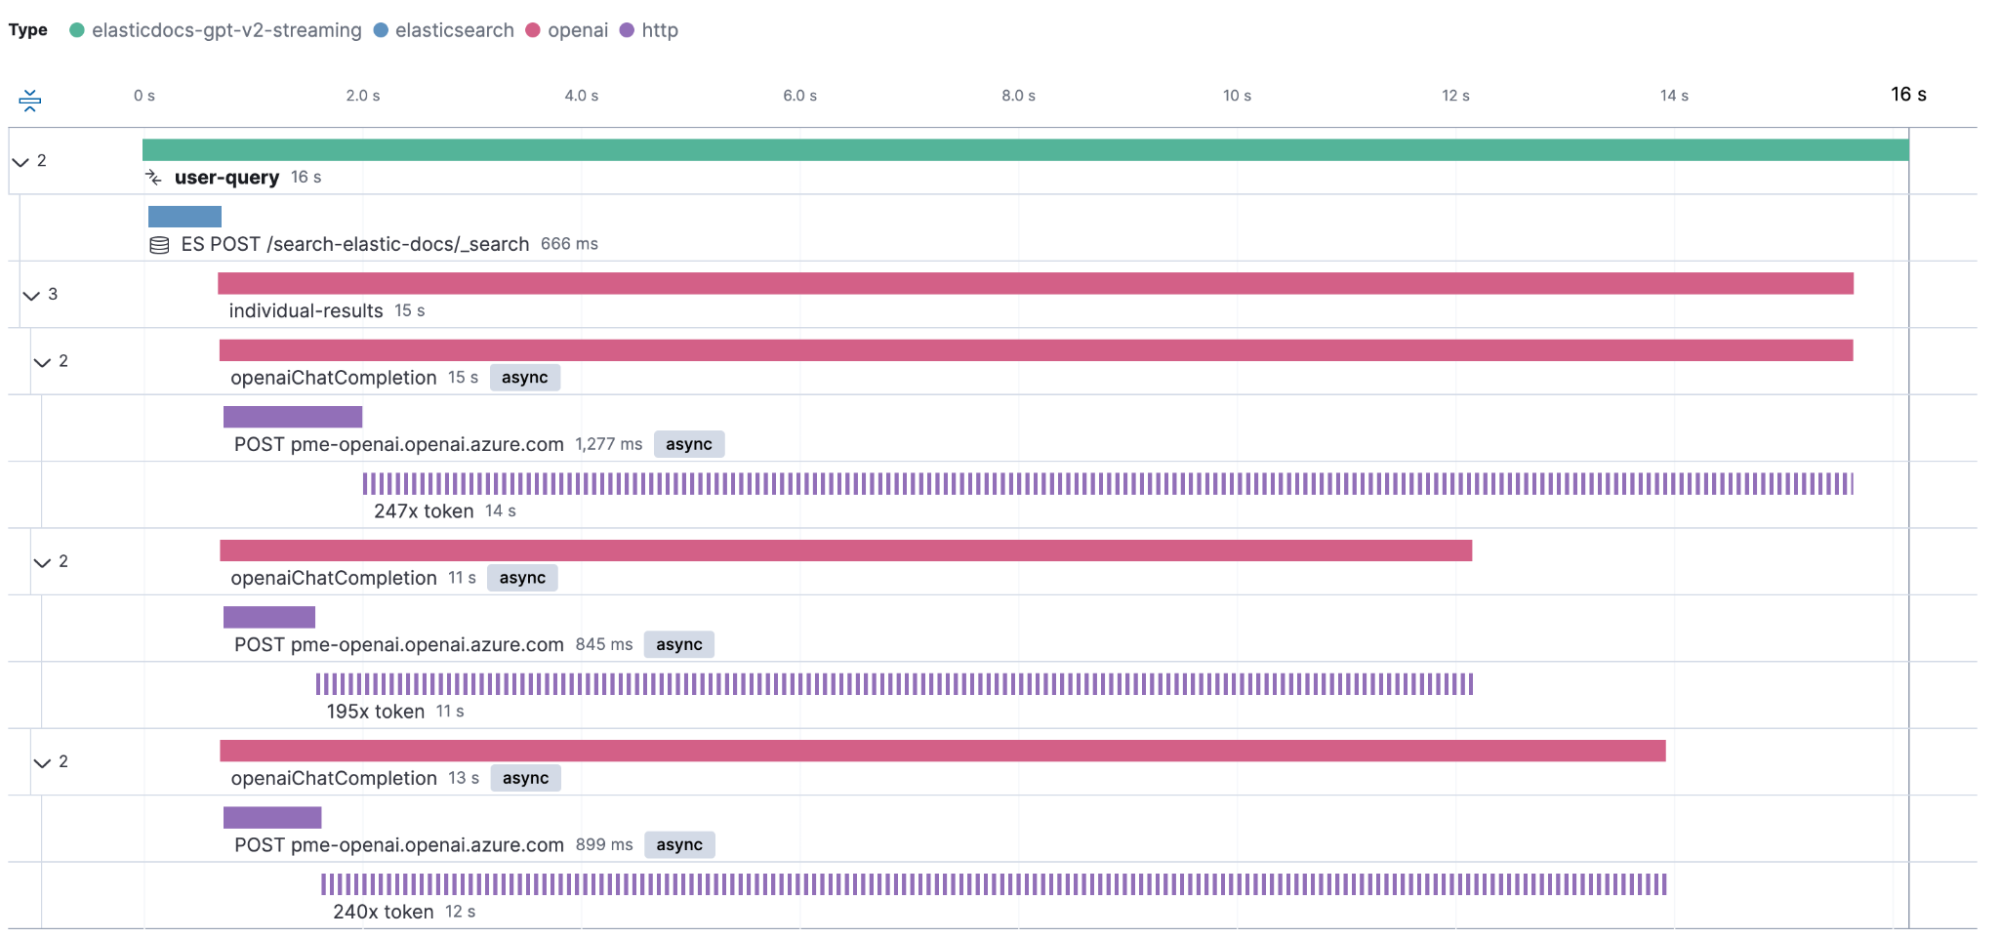Click the database icon beside ES POST span
This screenshot has width=1999, height=943.
(x=158, y=243)
